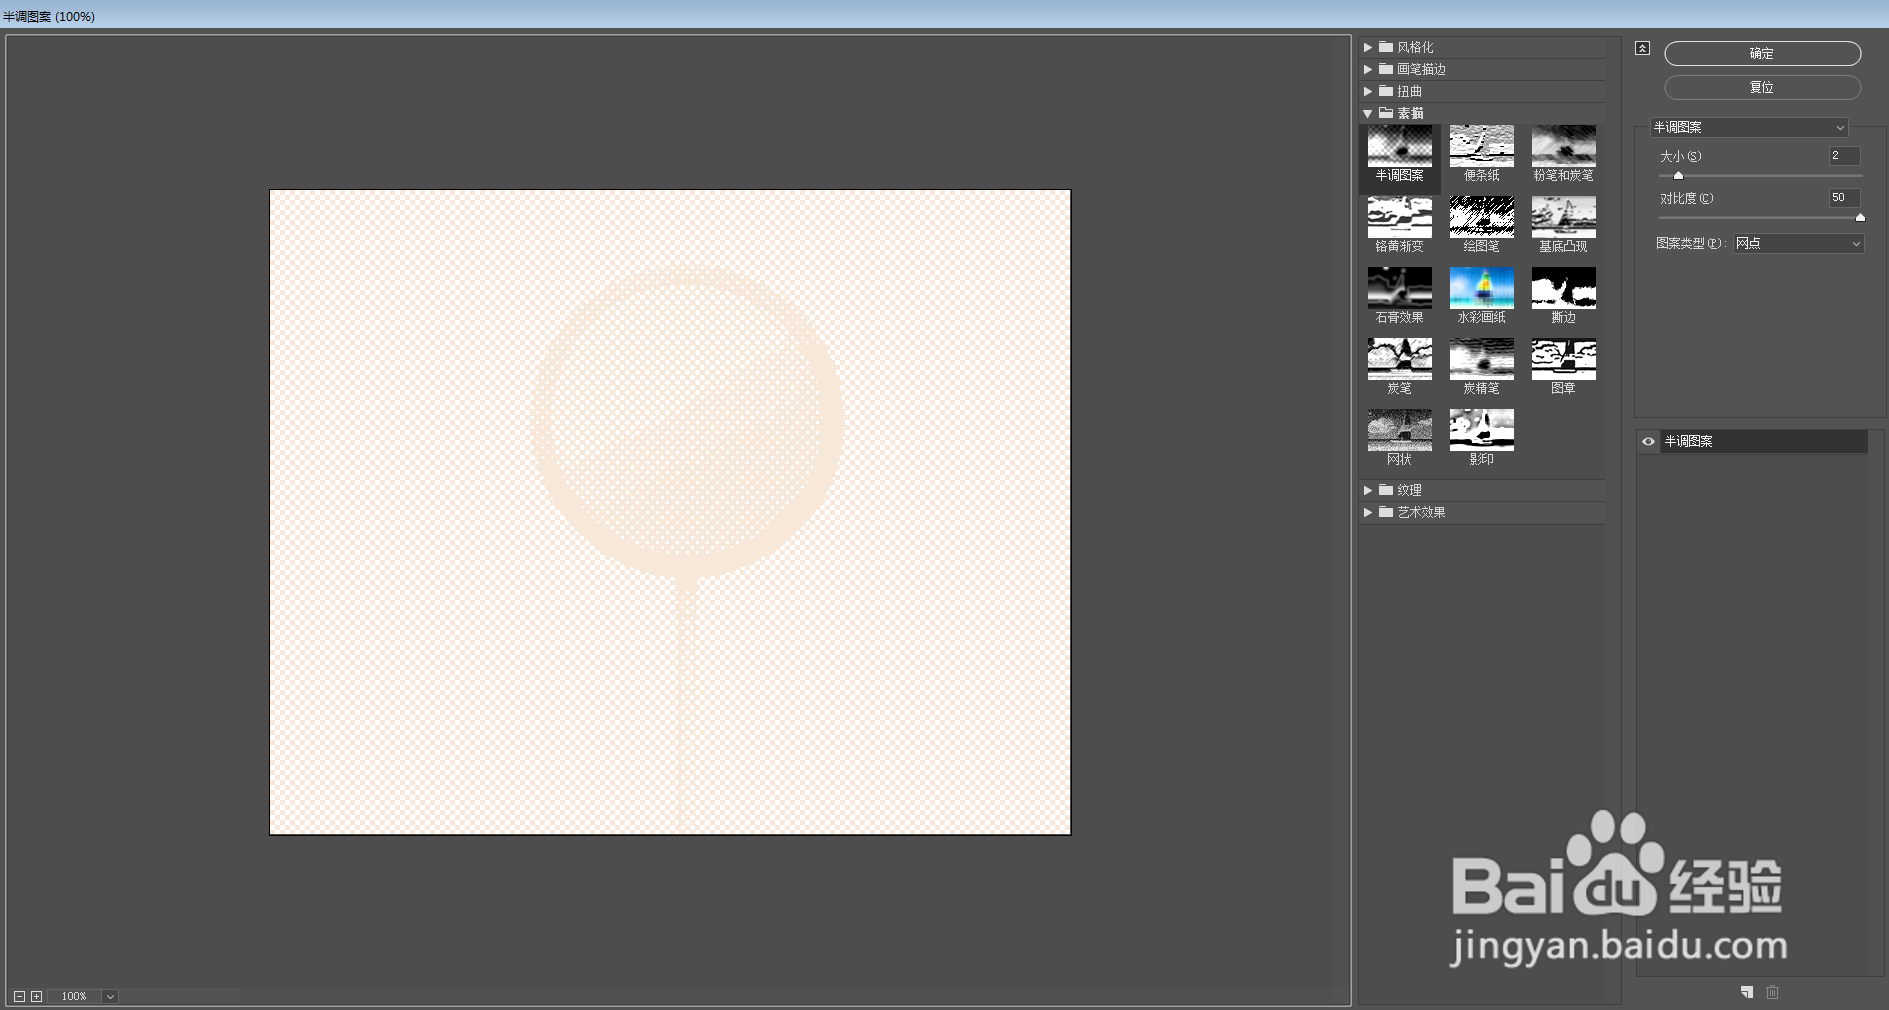The image size is (1889, 1010).
Task: Click the 大小 value input field
Action: tap(1844, 156)
